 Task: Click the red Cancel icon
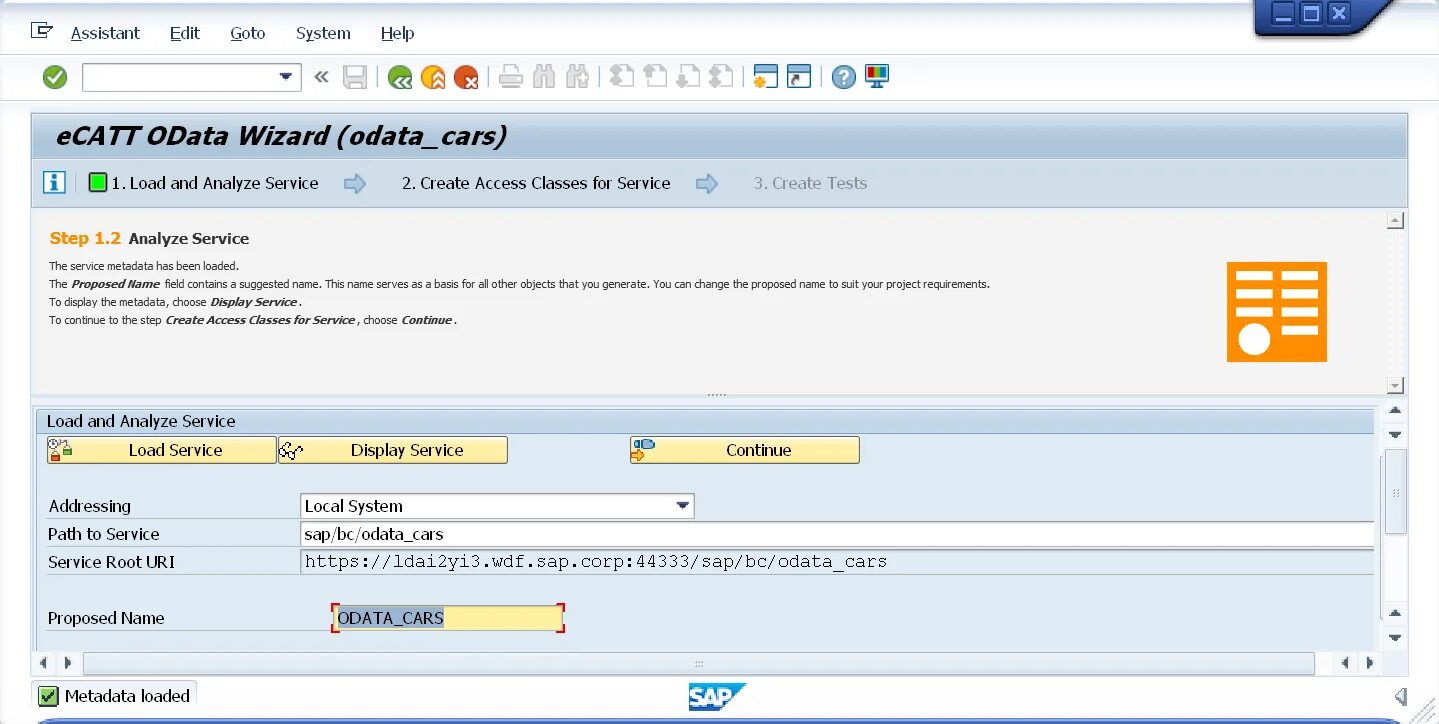pos(465,77)
